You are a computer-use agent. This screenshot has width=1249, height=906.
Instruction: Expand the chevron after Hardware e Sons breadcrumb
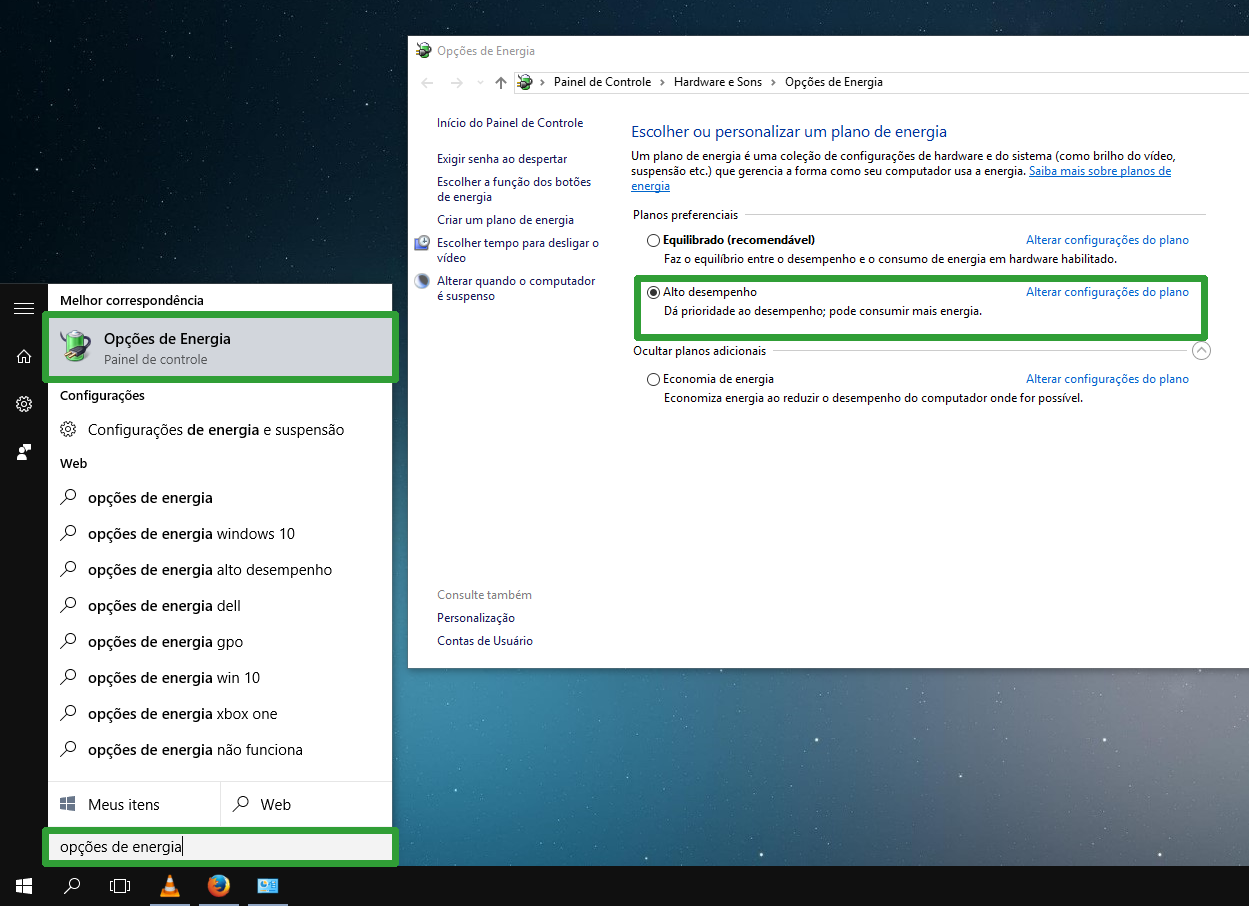[x=774, y=82]
